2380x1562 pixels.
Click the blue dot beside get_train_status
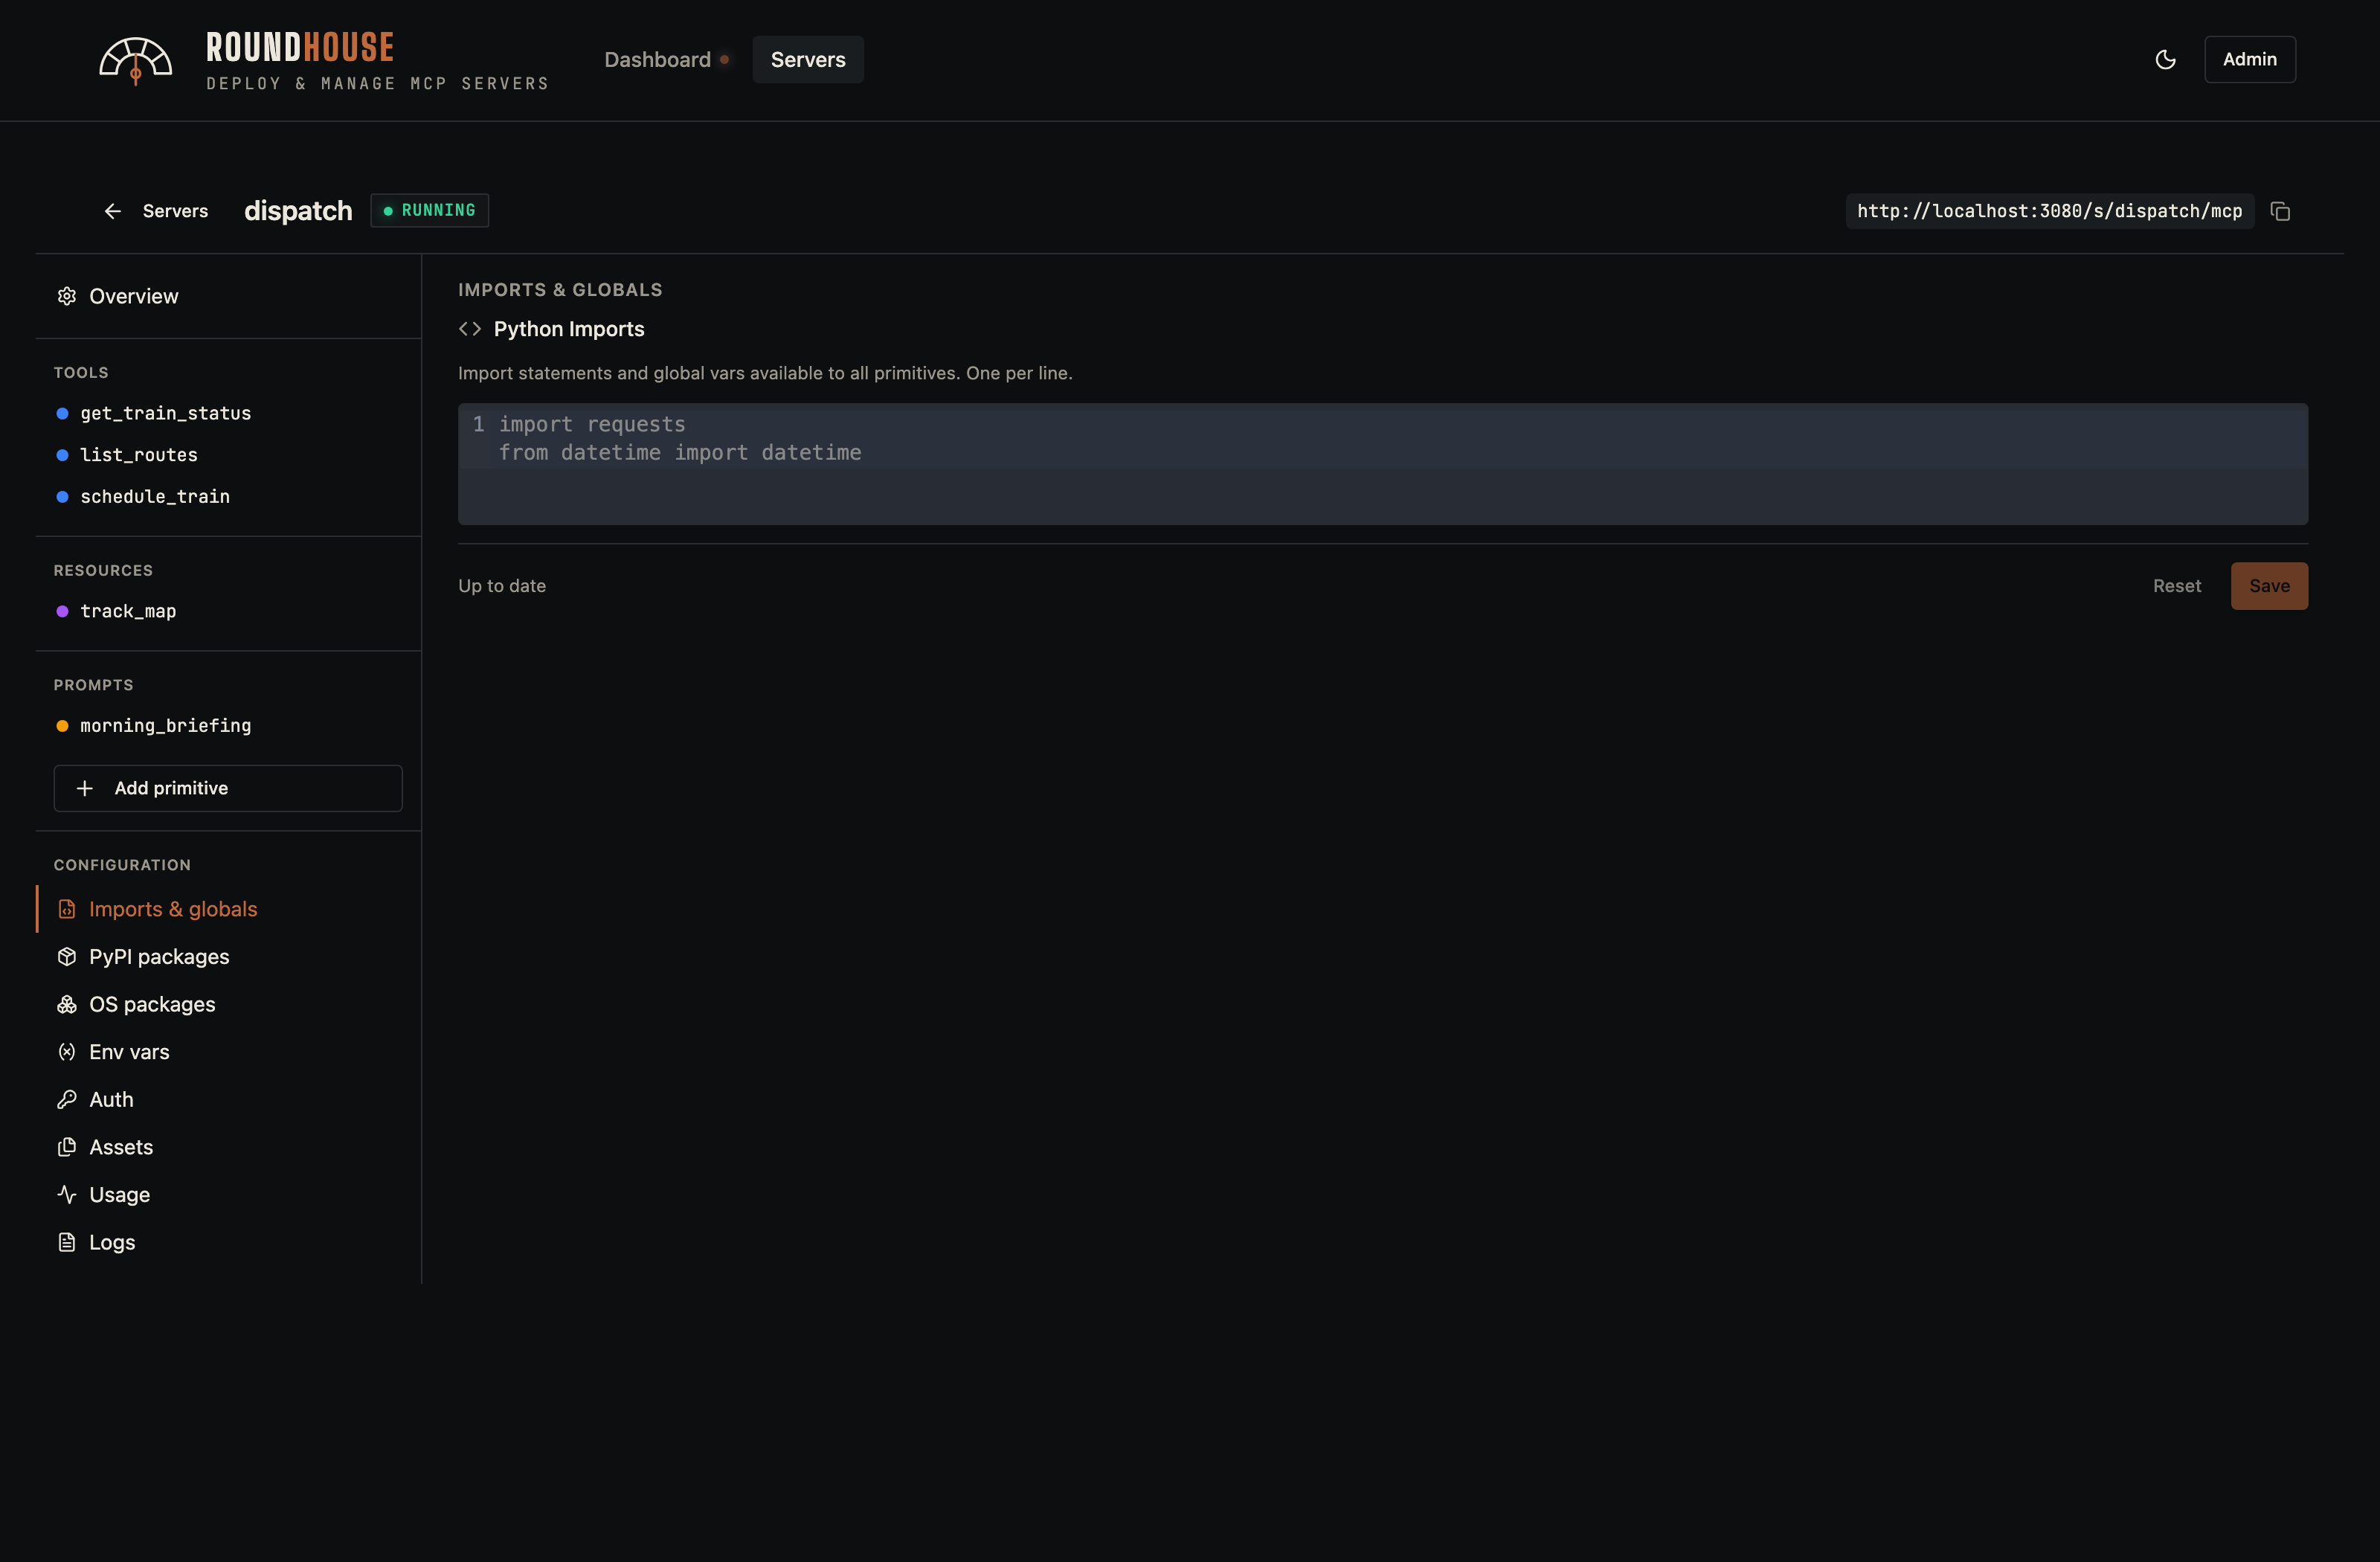(x=62, y=413)
